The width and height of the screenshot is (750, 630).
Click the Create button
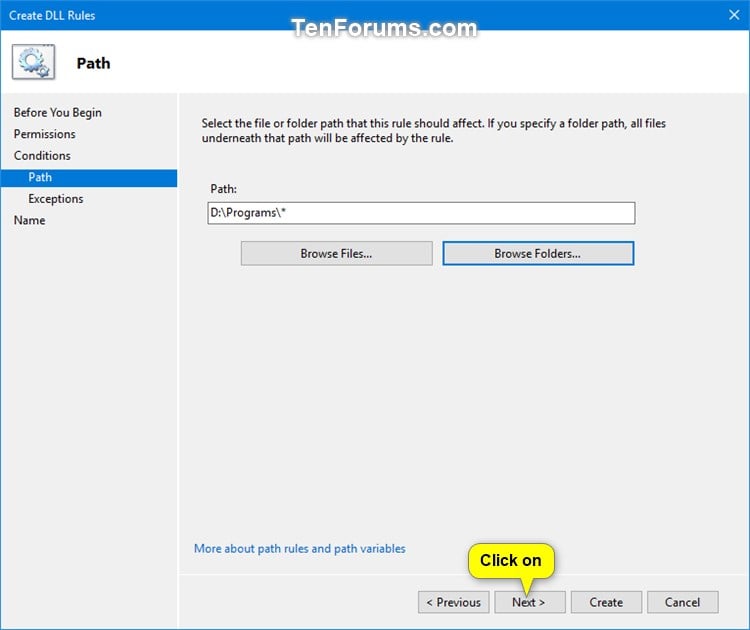(606, 602)
